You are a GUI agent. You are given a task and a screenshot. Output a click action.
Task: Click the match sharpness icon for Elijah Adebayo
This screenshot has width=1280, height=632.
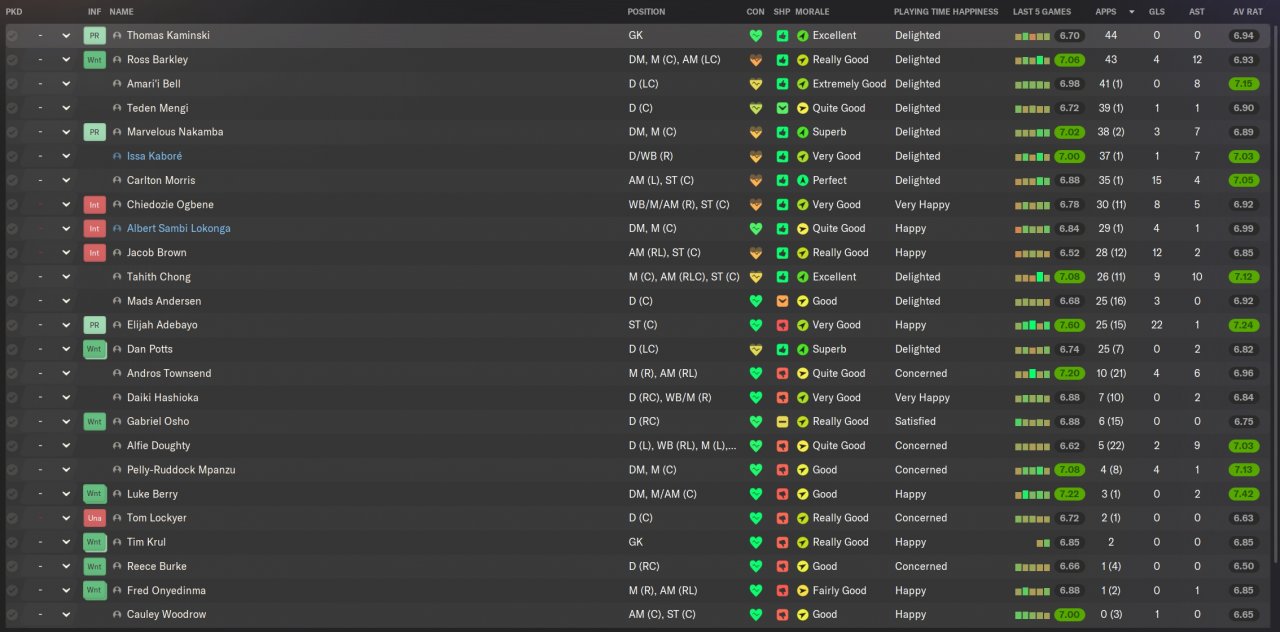(782, 325)
